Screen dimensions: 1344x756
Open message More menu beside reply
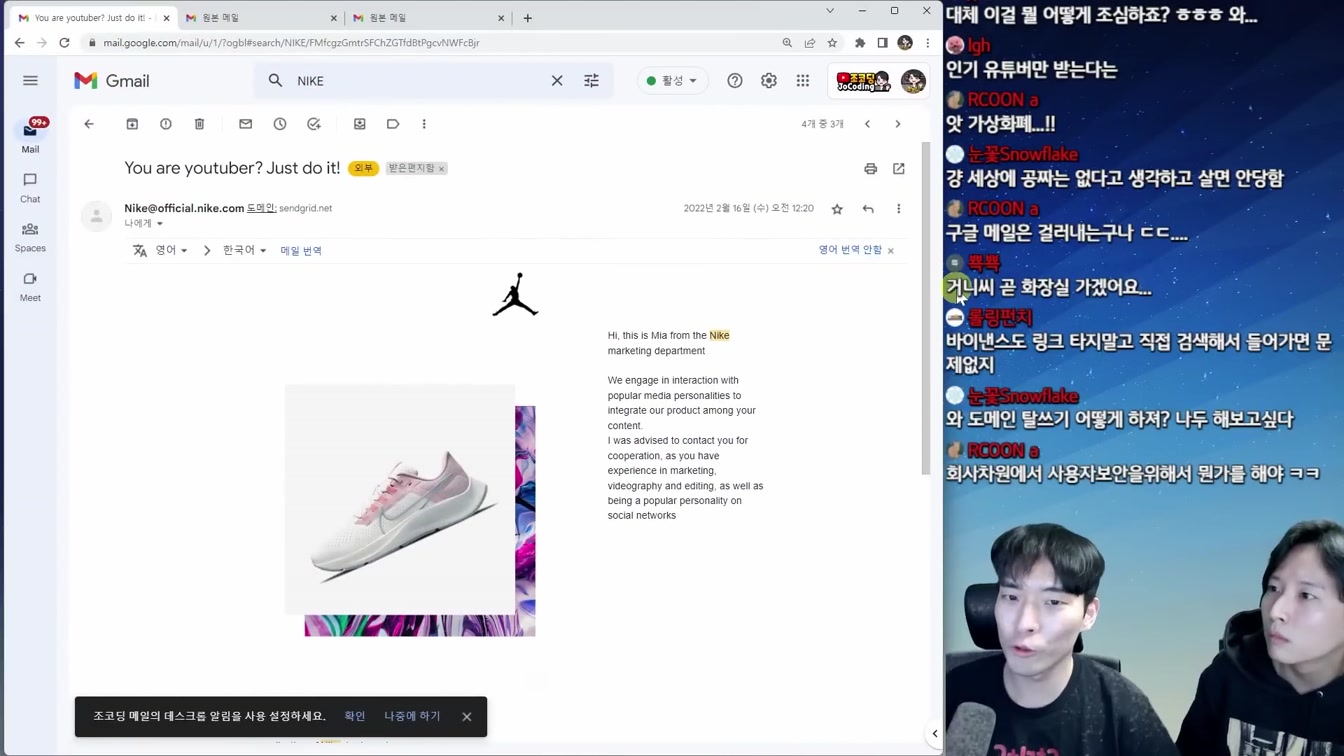pos(899,209)
